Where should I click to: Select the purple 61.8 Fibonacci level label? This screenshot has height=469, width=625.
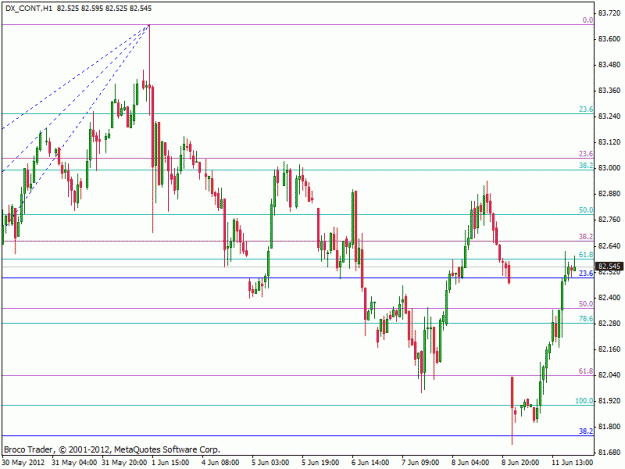(586, 371)
